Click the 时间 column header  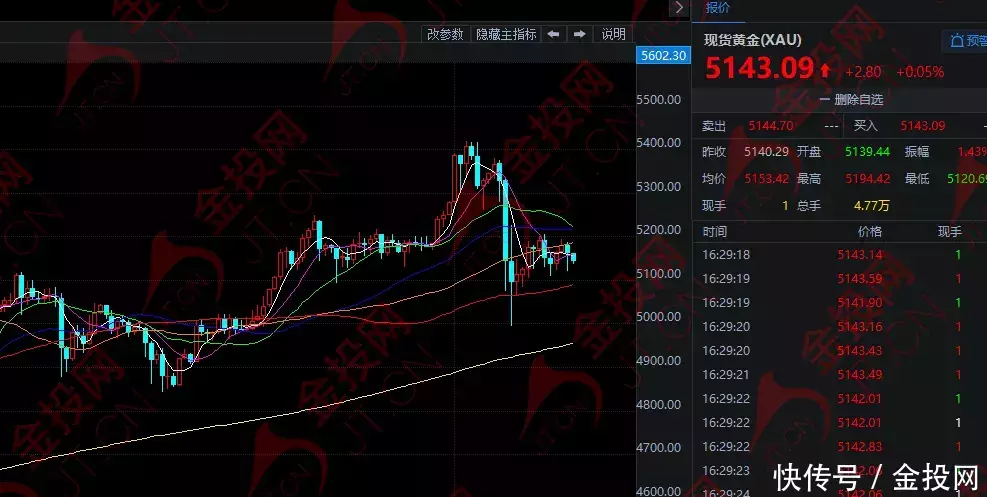(715, 231)
